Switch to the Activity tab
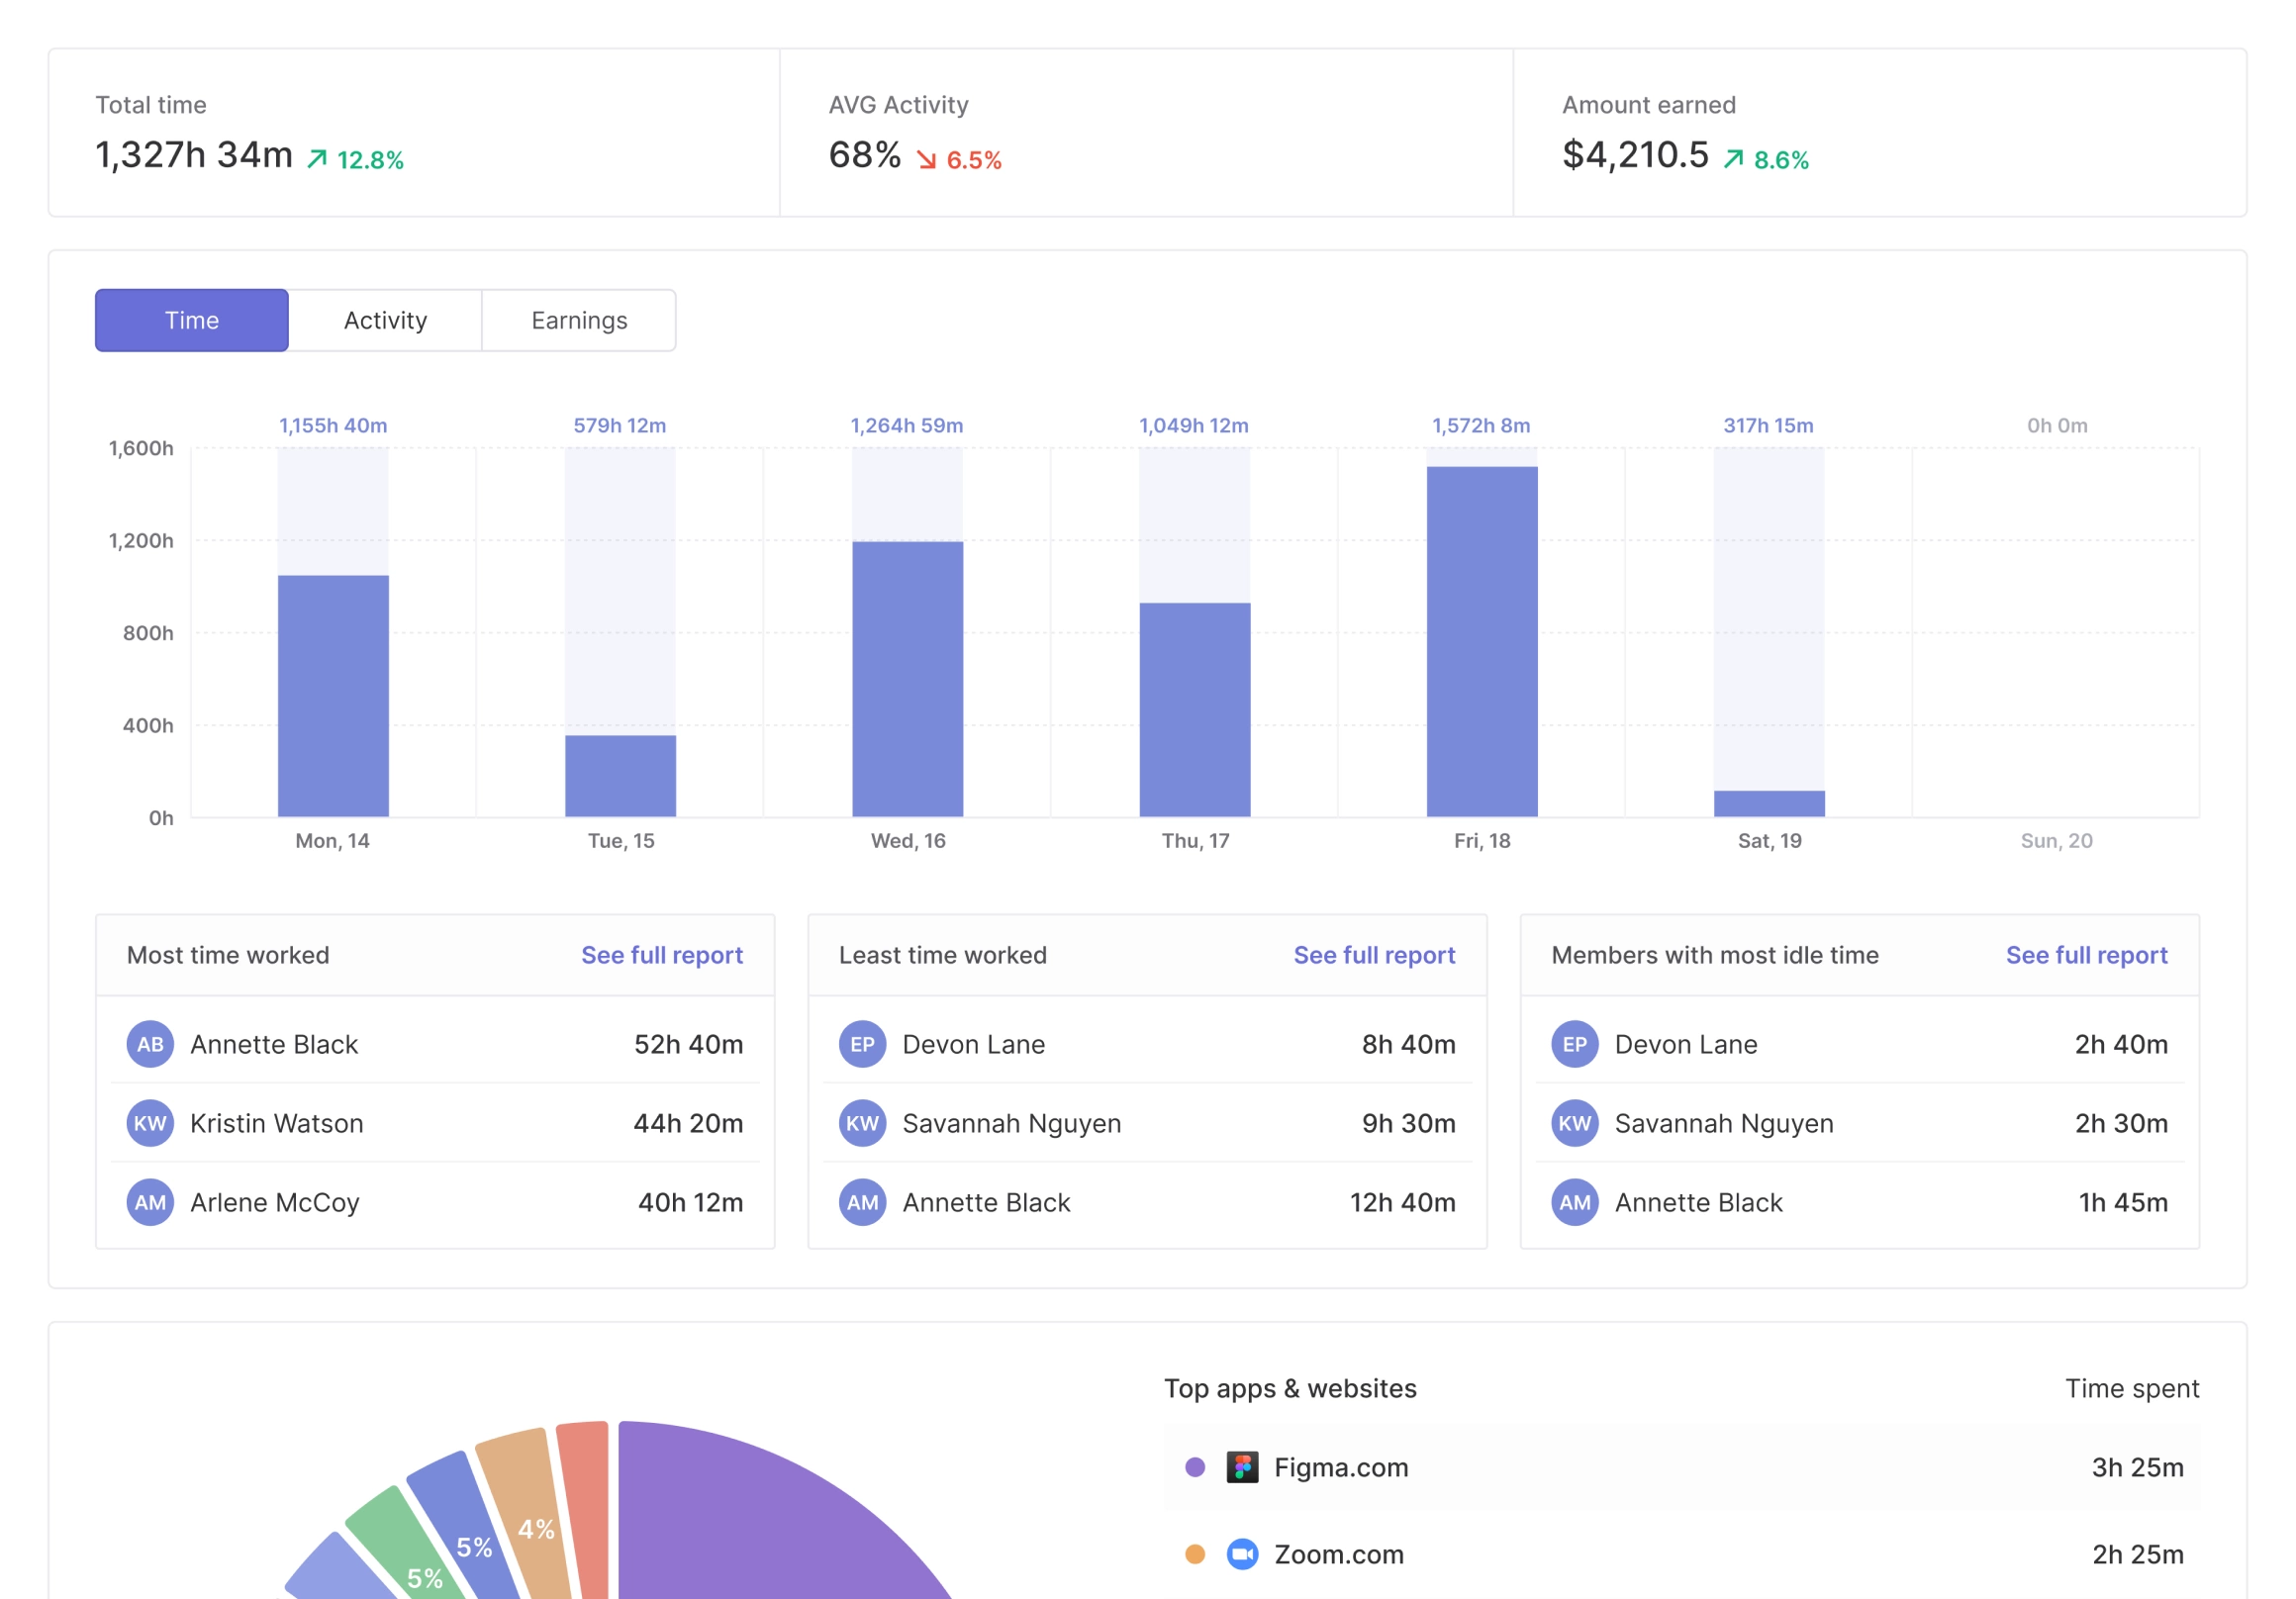This screenshot has height=1599, width=2296. [x=385, y=320]
